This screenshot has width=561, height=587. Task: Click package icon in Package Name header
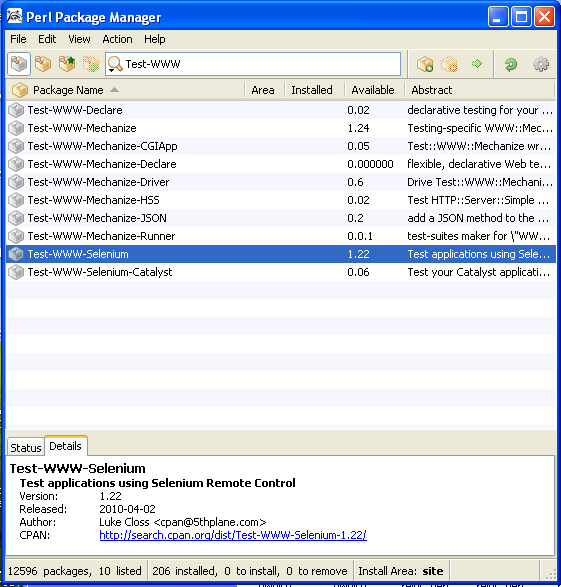[x=19, y=90]
